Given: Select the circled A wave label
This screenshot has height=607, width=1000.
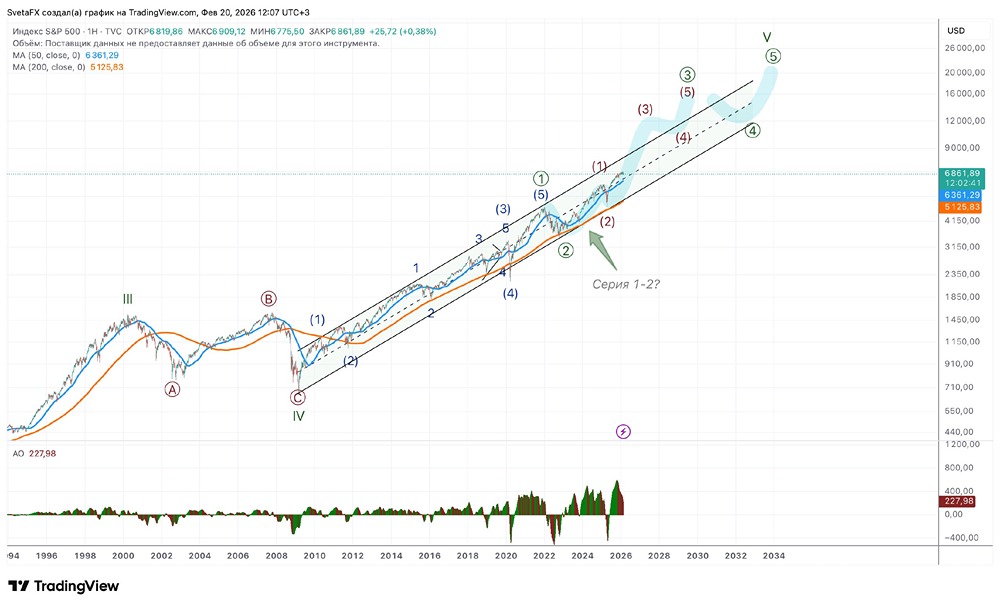Looking at the screenshot, I should (x=172, y=389).
